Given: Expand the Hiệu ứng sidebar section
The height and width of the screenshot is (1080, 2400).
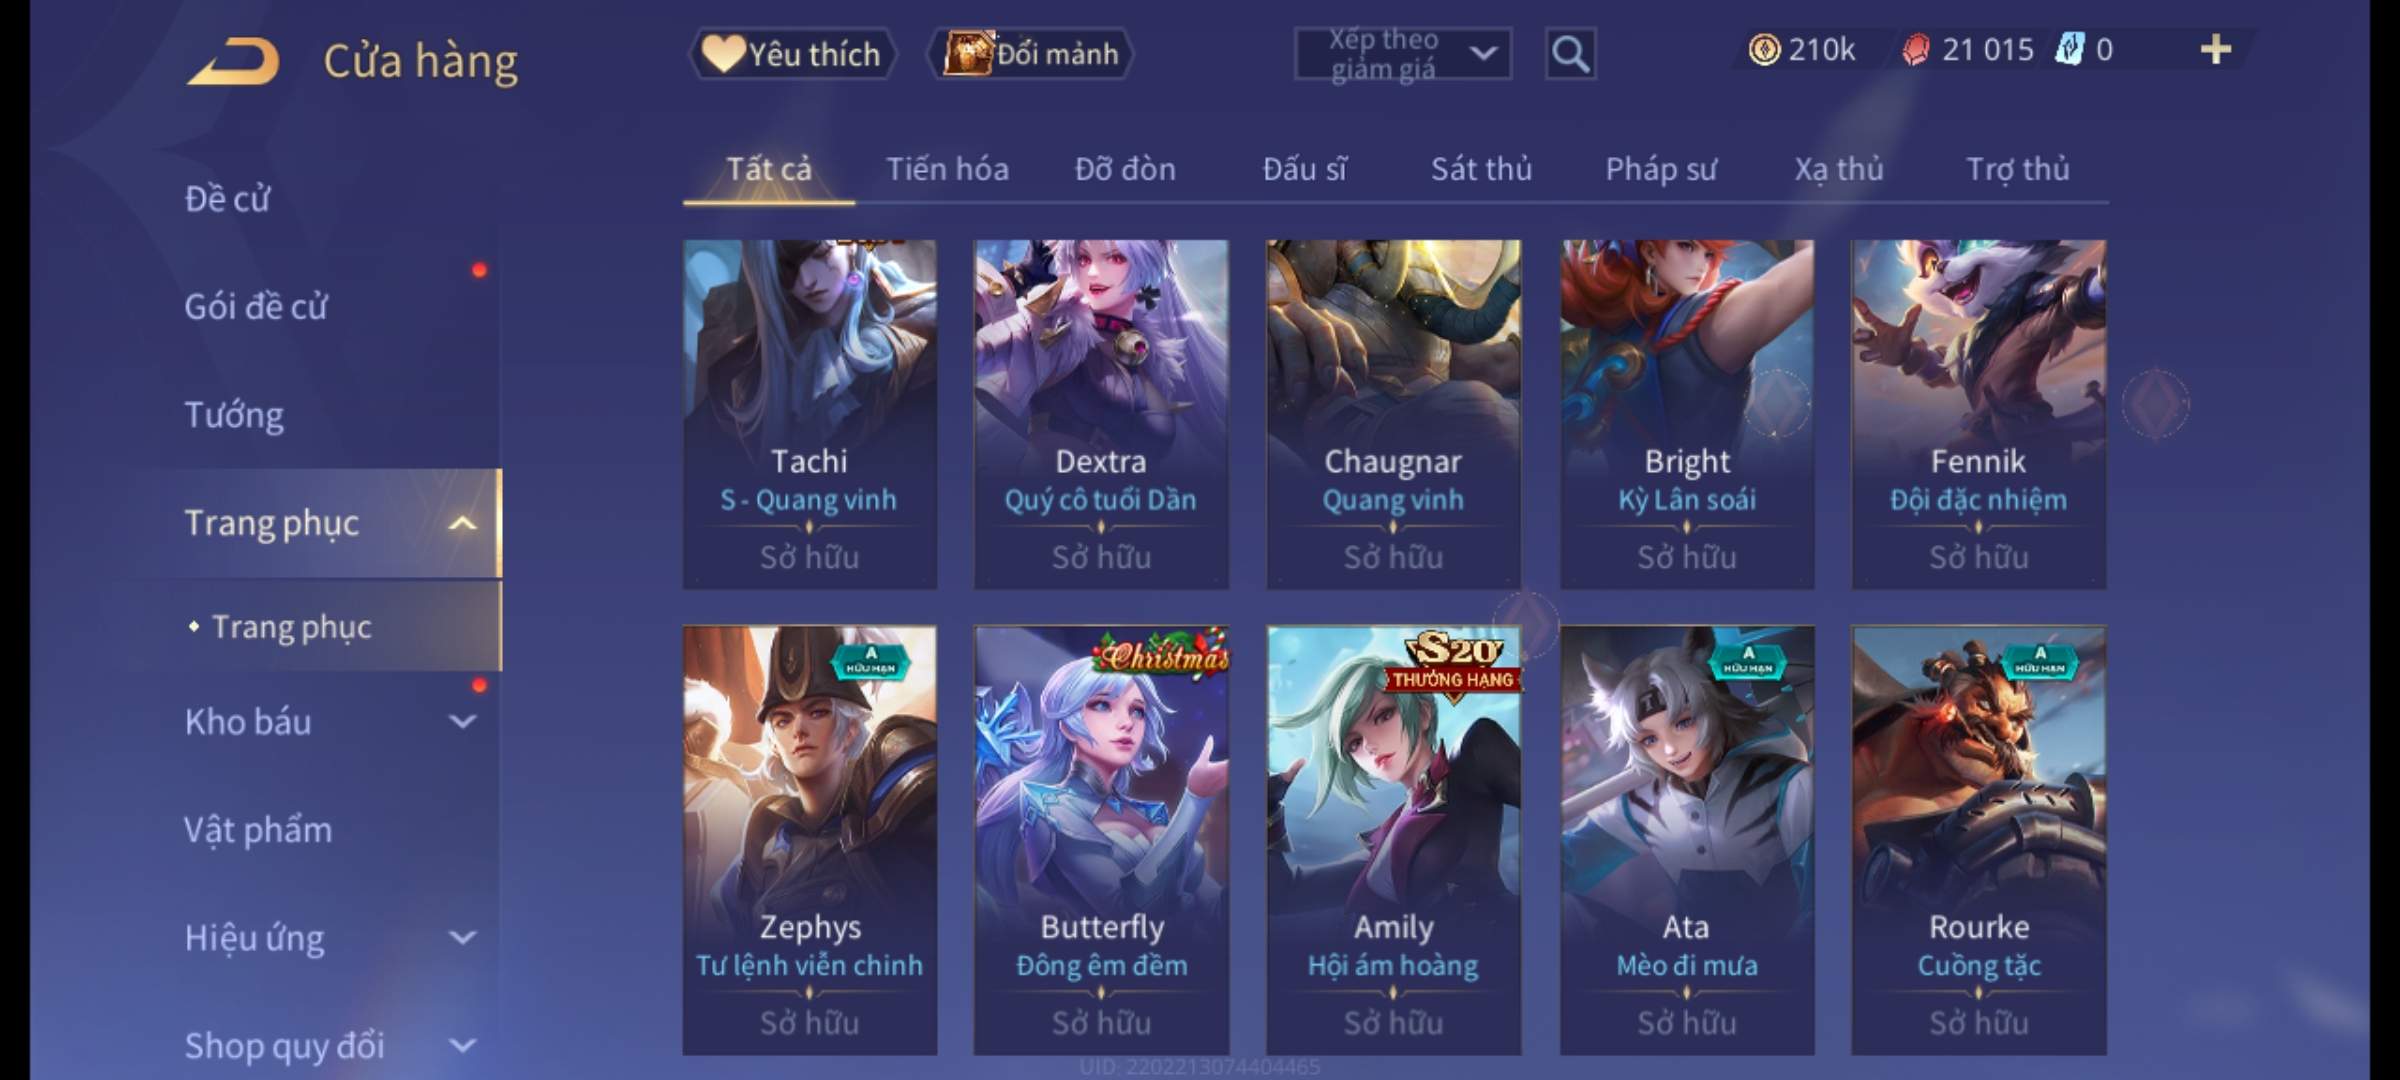Looking at the screenshot, I should coord(462,937).
